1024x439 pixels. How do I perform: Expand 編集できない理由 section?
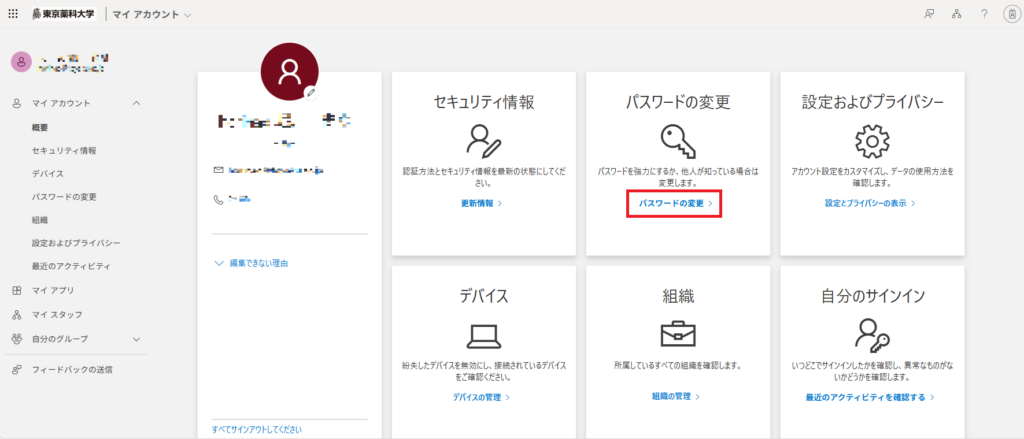[258, 263]
